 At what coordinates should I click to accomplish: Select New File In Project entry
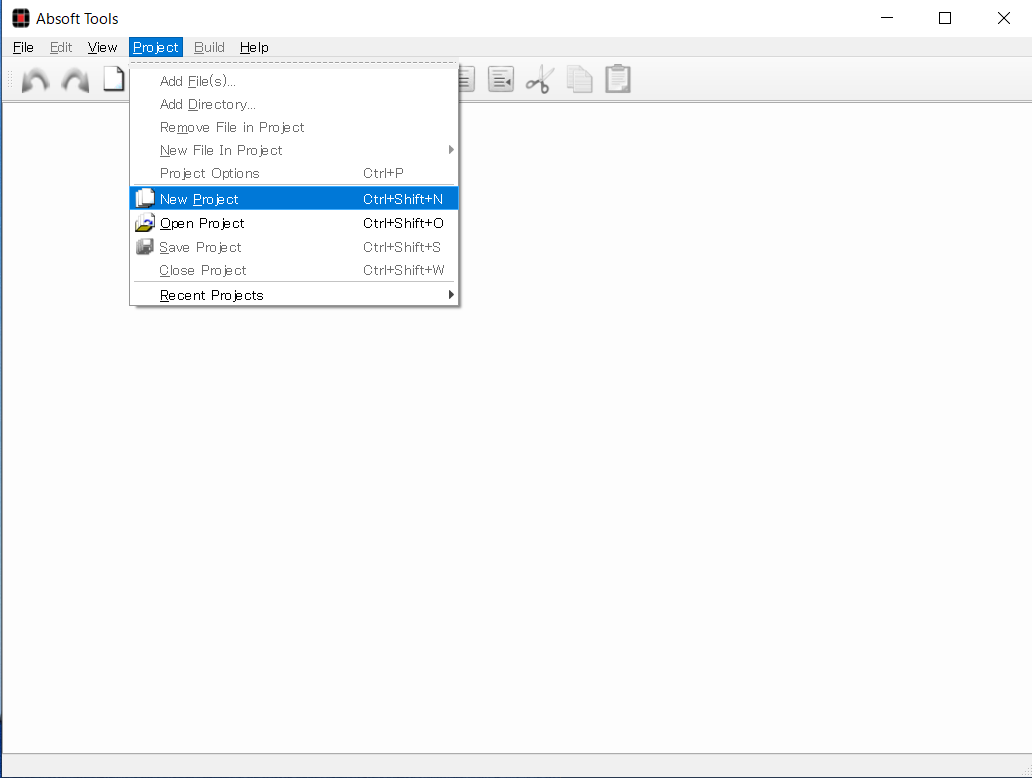coord(294,150)
